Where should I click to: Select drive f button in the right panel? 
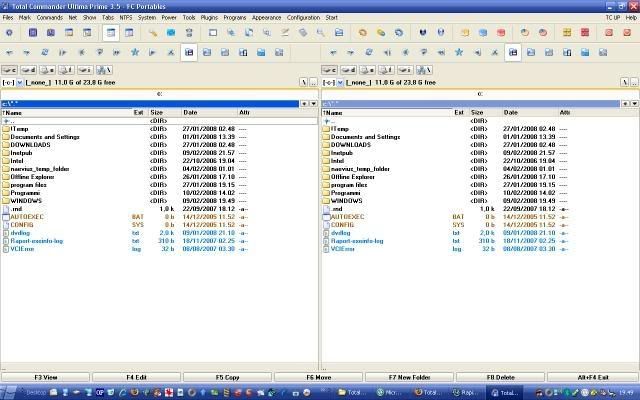(386, 70)
